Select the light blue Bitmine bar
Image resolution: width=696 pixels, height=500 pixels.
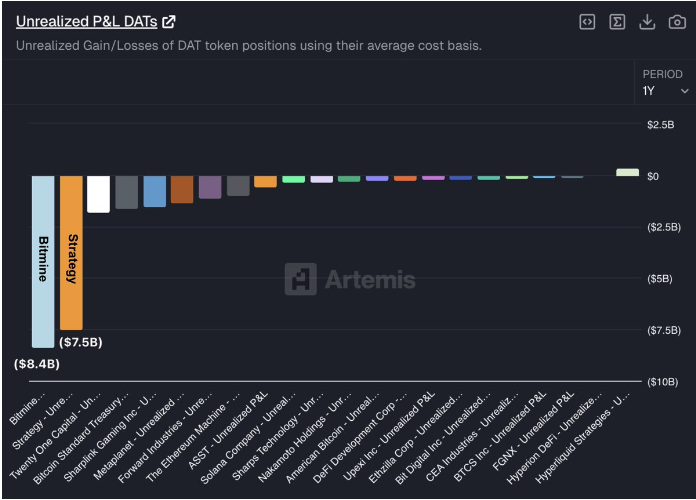(43, 260)
